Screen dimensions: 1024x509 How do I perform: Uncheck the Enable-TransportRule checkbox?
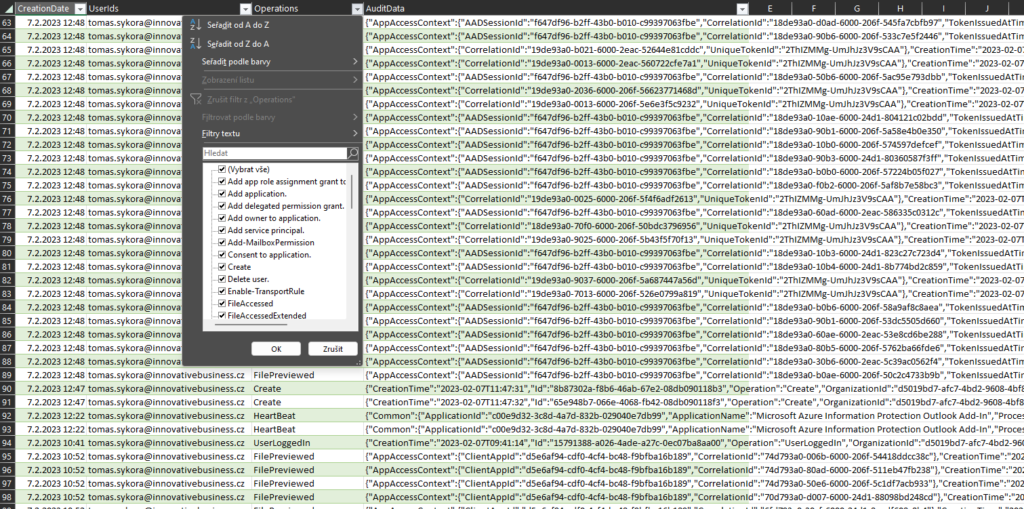tap(222, 291)
